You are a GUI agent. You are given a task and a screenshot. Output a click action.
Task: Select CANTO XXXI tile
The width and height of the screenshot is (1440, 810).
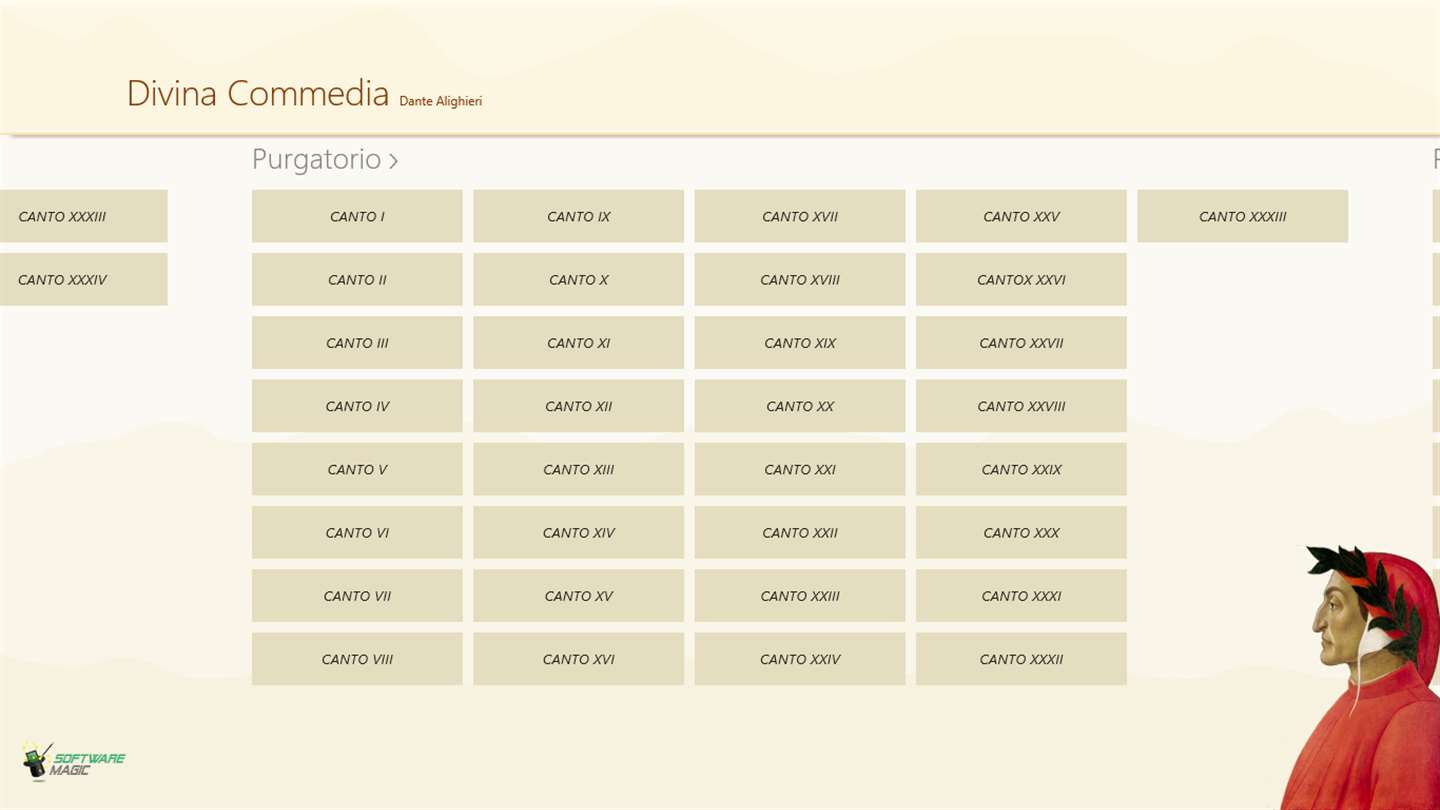tap(1021, 596)
